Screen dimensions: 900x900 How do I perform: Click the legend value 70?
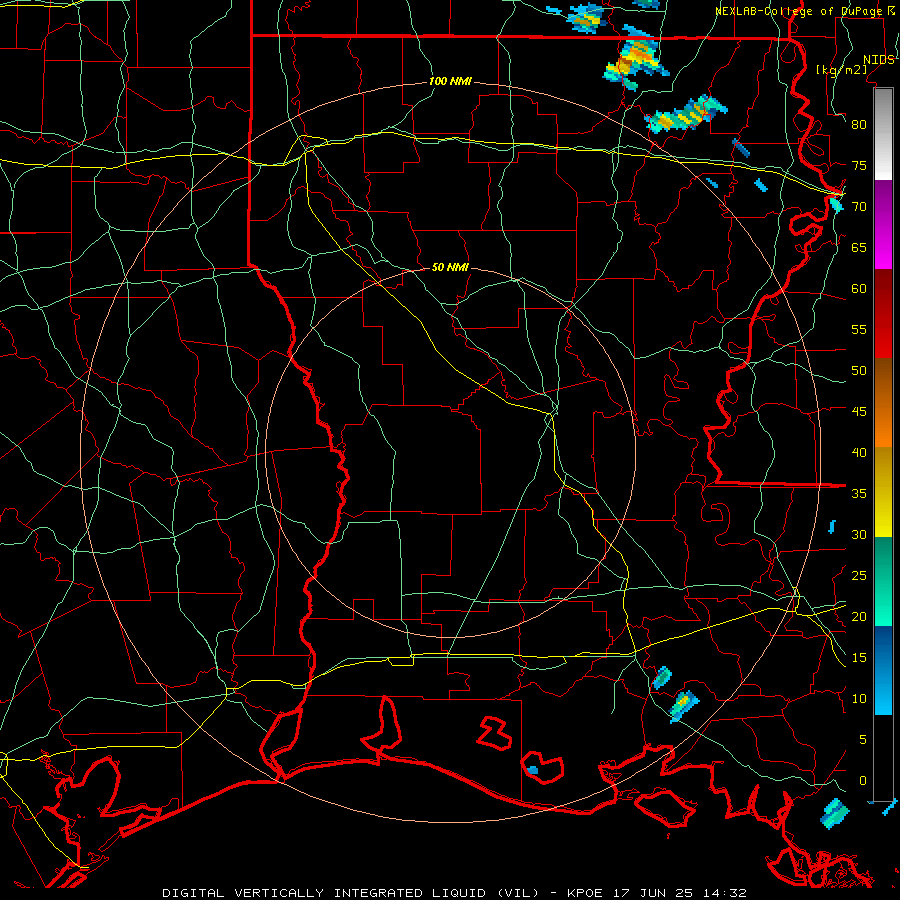click(x=859, y=207)
